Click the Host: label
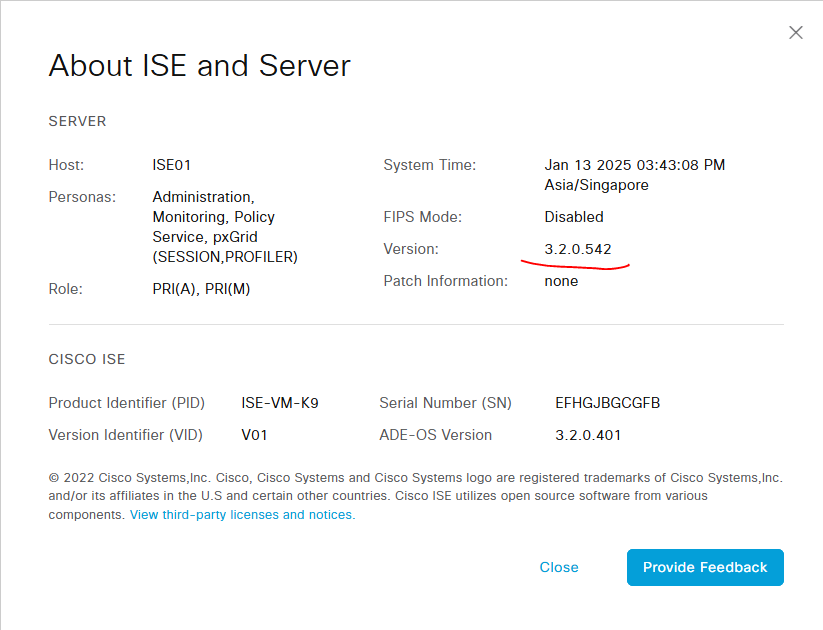The image size is (823, 630). pos(66,165)
